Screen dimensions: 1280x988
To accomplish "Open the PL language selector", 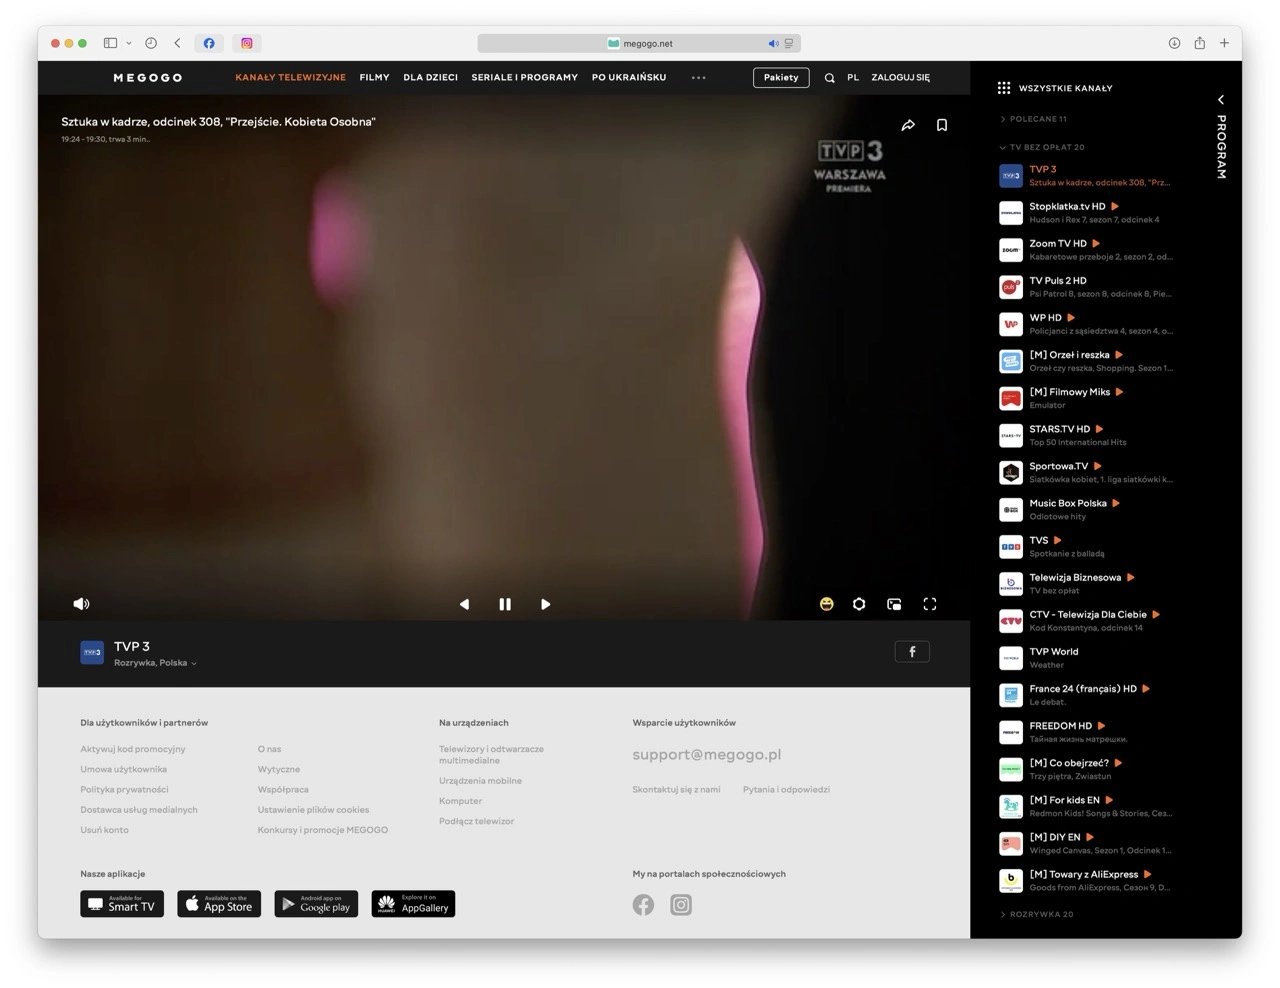I will [853, 77].
